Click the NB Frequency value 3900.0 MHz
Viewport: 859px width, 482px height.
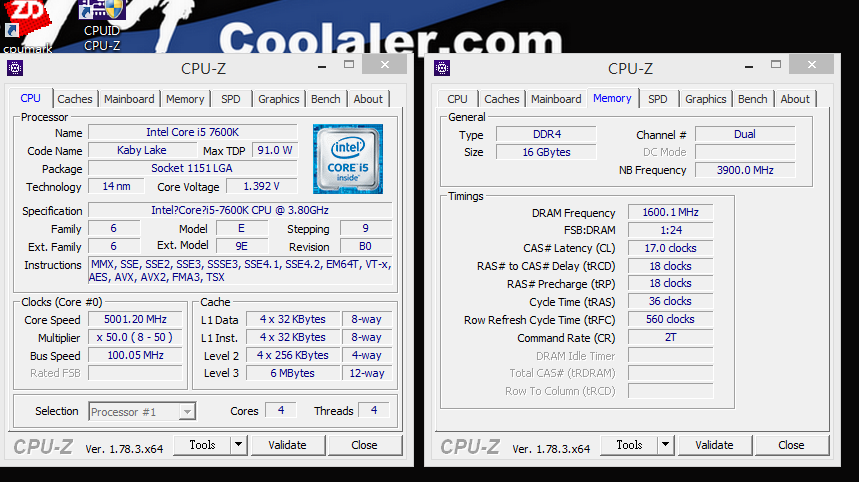coord(745,170)
